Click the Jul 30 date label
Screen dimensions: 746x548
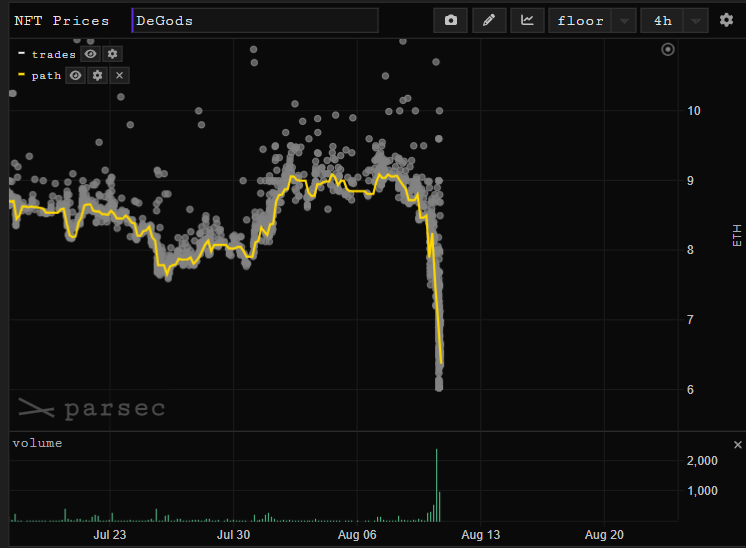[x=234, y=535]
